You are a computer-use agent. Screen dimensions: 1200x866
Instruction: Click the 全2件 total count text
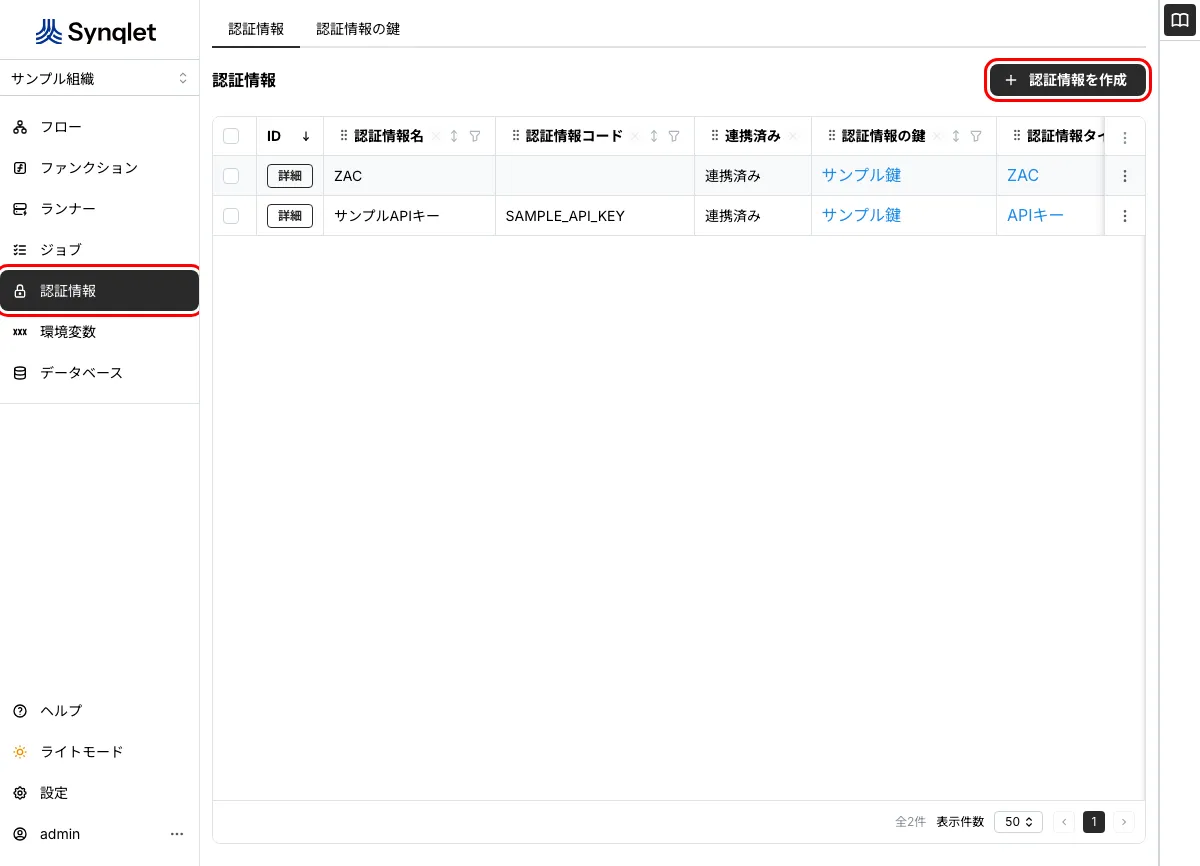click(x=910, y=822)
